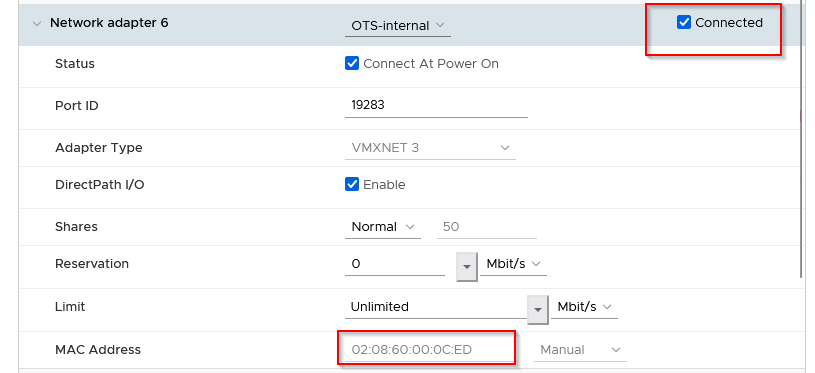This screenshot has width=815, height=373.
Task: Change the Reservation Mbit/s unit dropdown
Action: point(513,264)
